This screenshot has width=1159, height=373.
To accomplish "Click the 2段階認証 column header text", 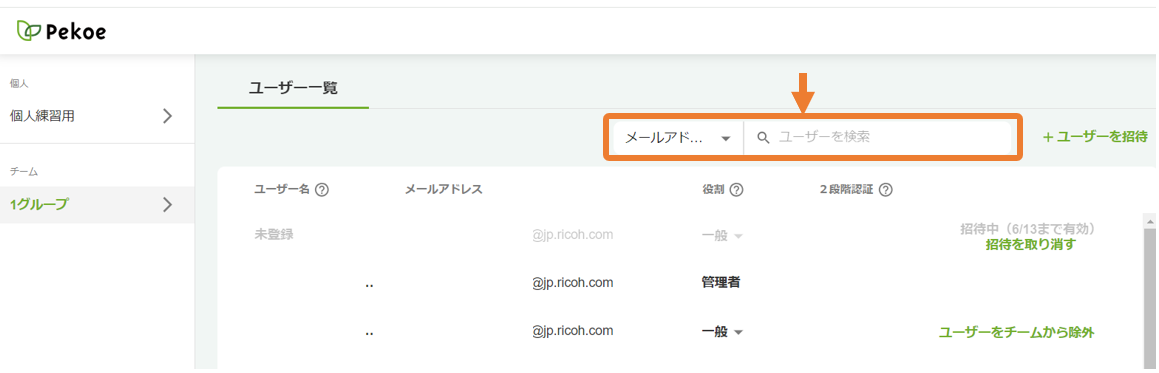I will [x=846, y=190].
